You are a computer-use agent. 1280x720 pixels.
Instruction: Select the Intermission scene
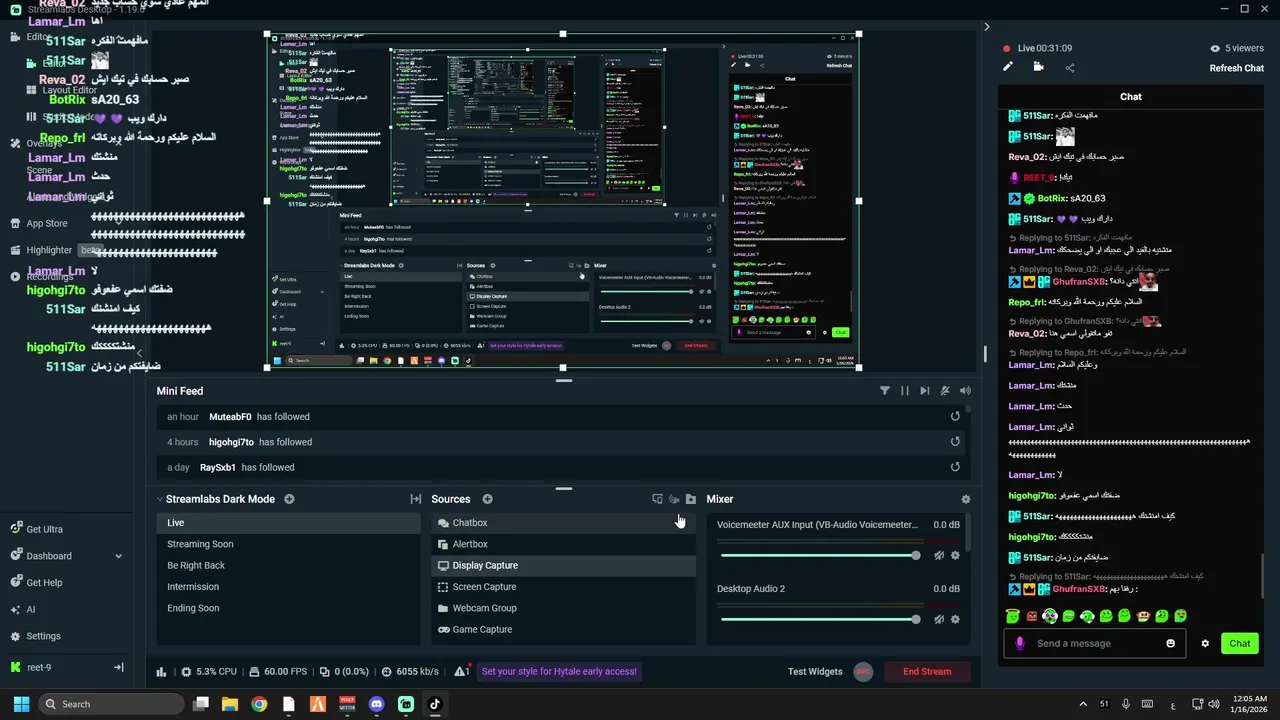[x=289, y=587]
